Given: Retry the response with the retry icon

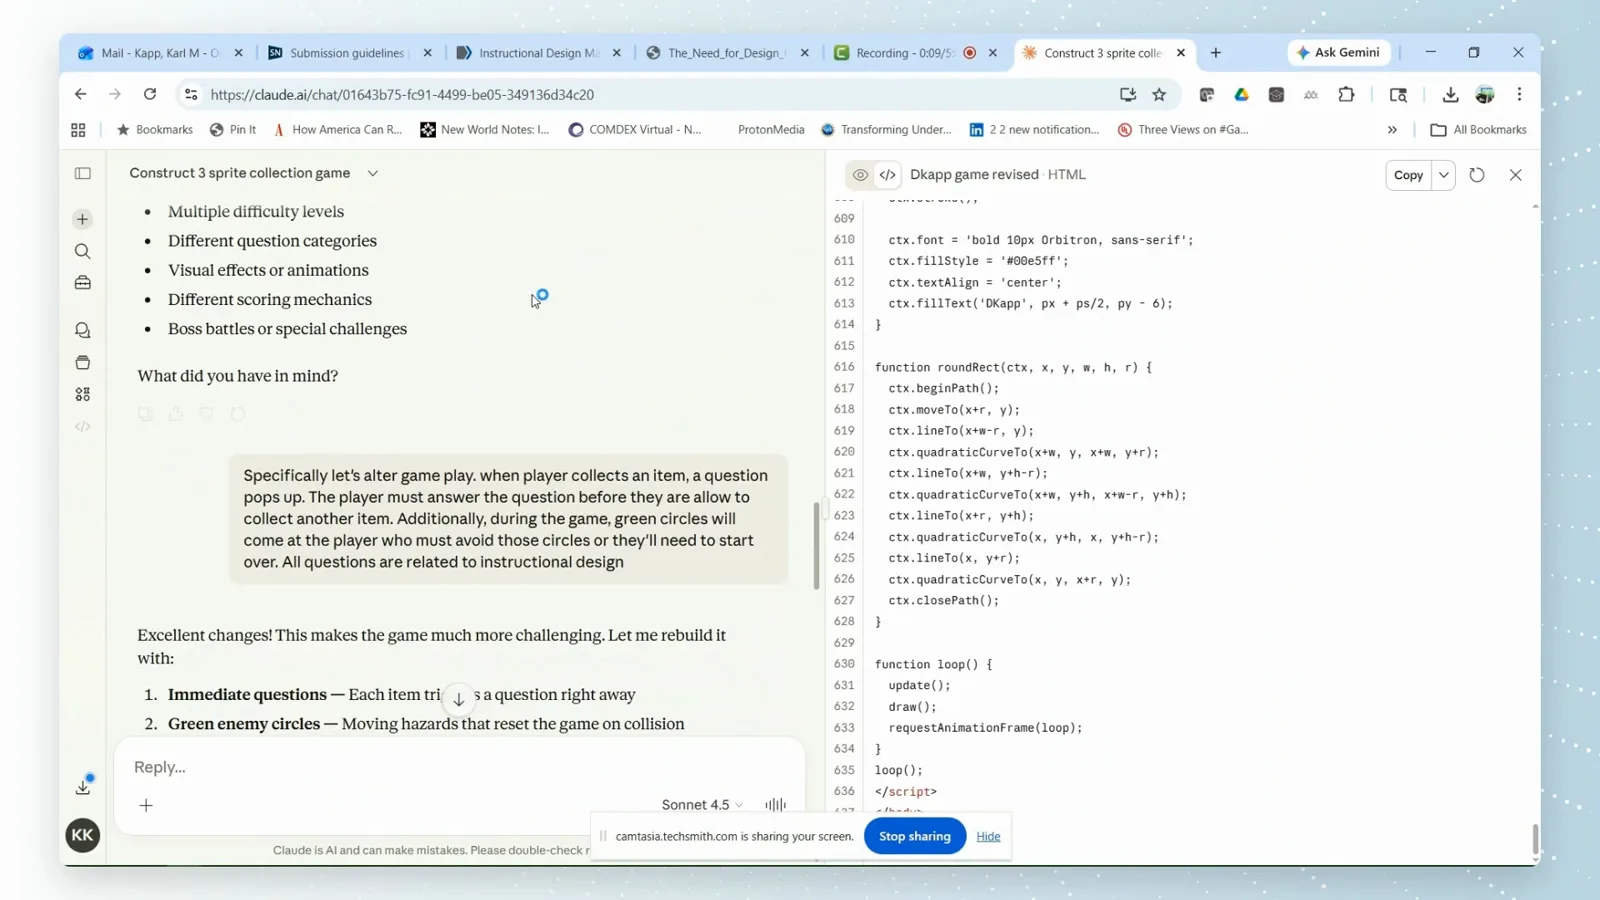Looking at the screenshot, I should tap(237, 414).
